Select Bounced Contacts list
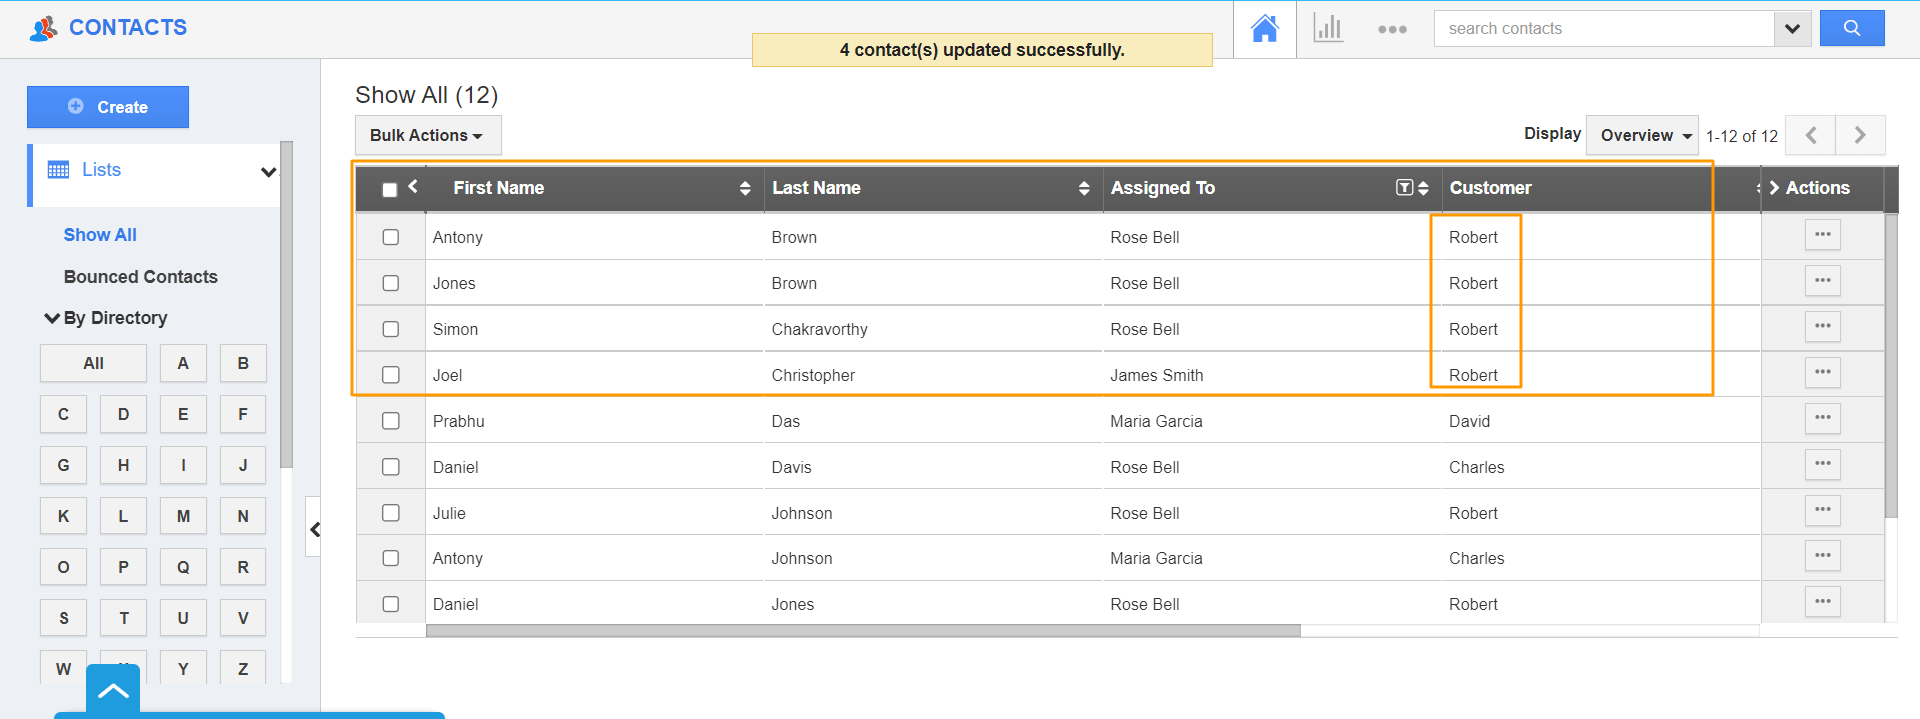Image resolution: width=1920 pixels, height=719 pixels. pos(140,277)
